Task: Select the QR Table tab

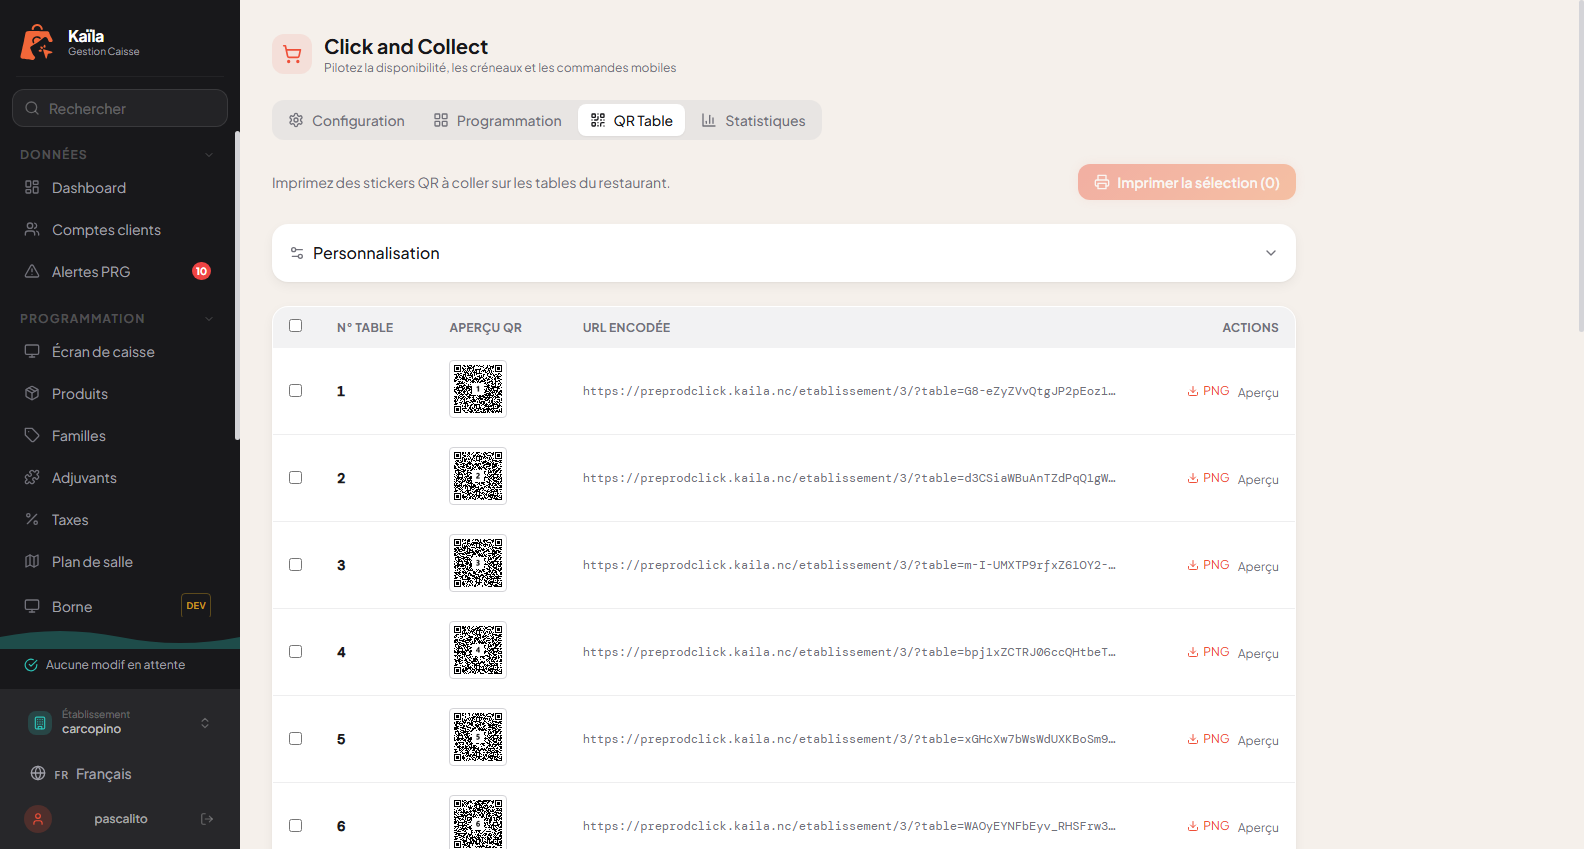Action: click(x=631, y=120)
